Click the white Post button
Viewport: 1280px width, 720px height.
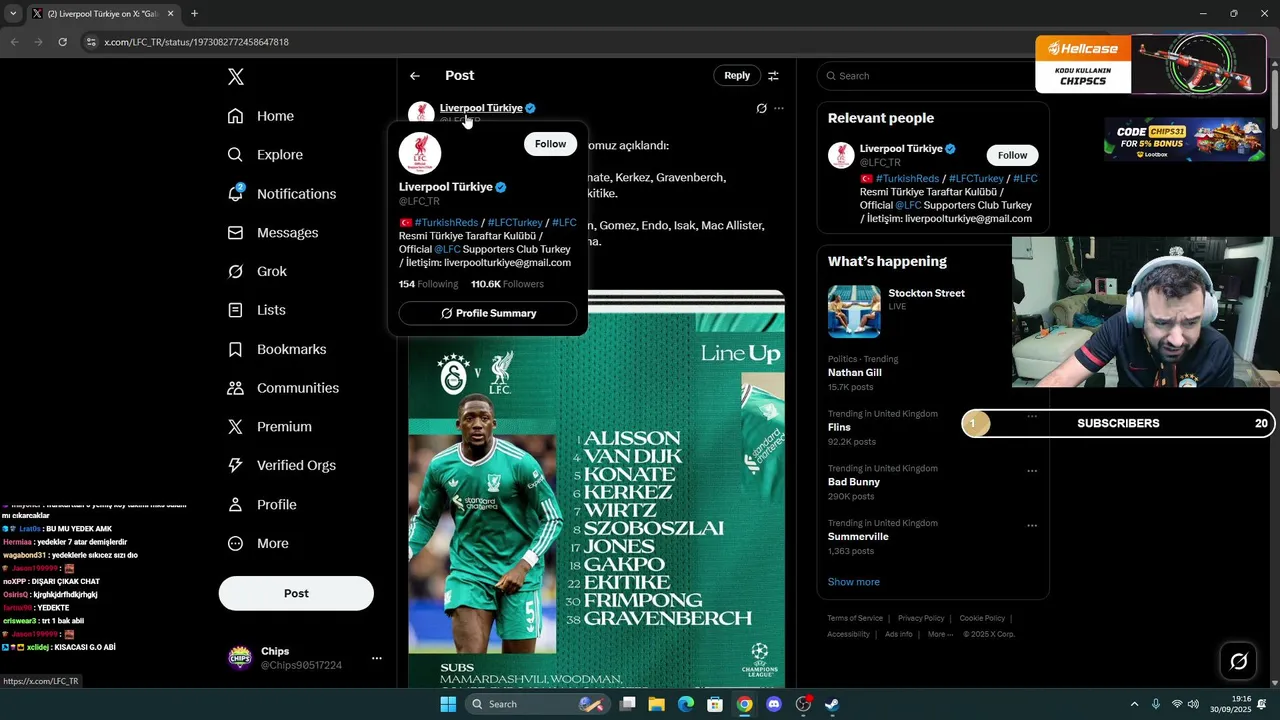pyautogui.click(x=296, y=593)
